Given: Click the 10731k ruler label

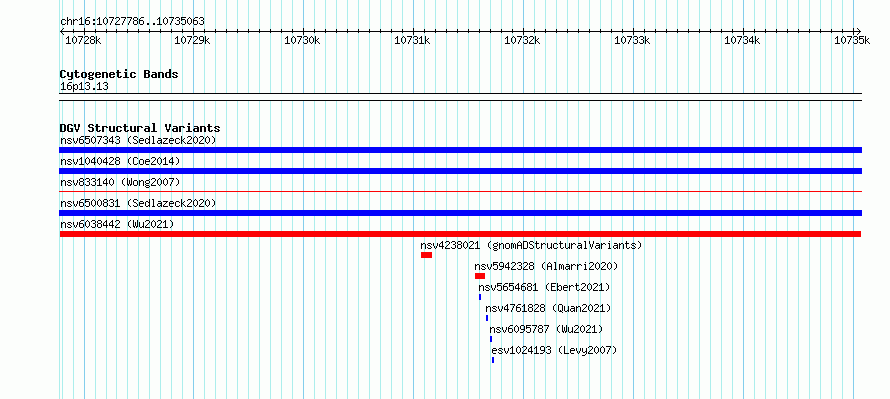Looking at the screenshot, I should click(413, 40).
